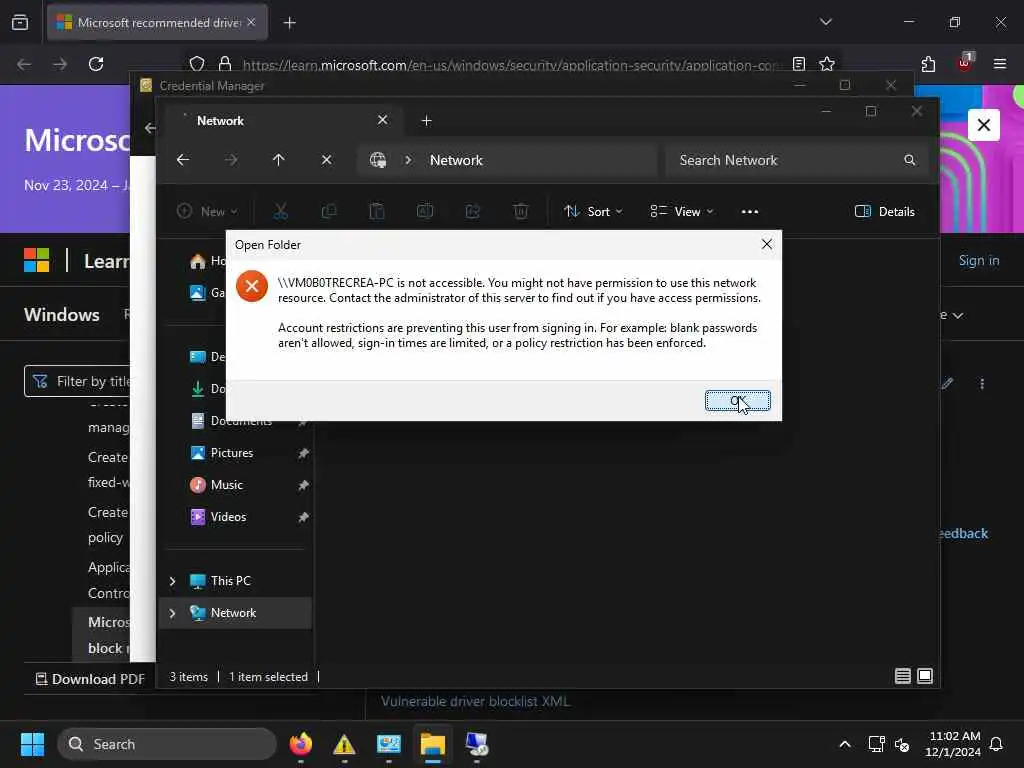Screen dimensions: 1024x768
Task: Toggle Firefox reader view
Action: coord(799,64)
